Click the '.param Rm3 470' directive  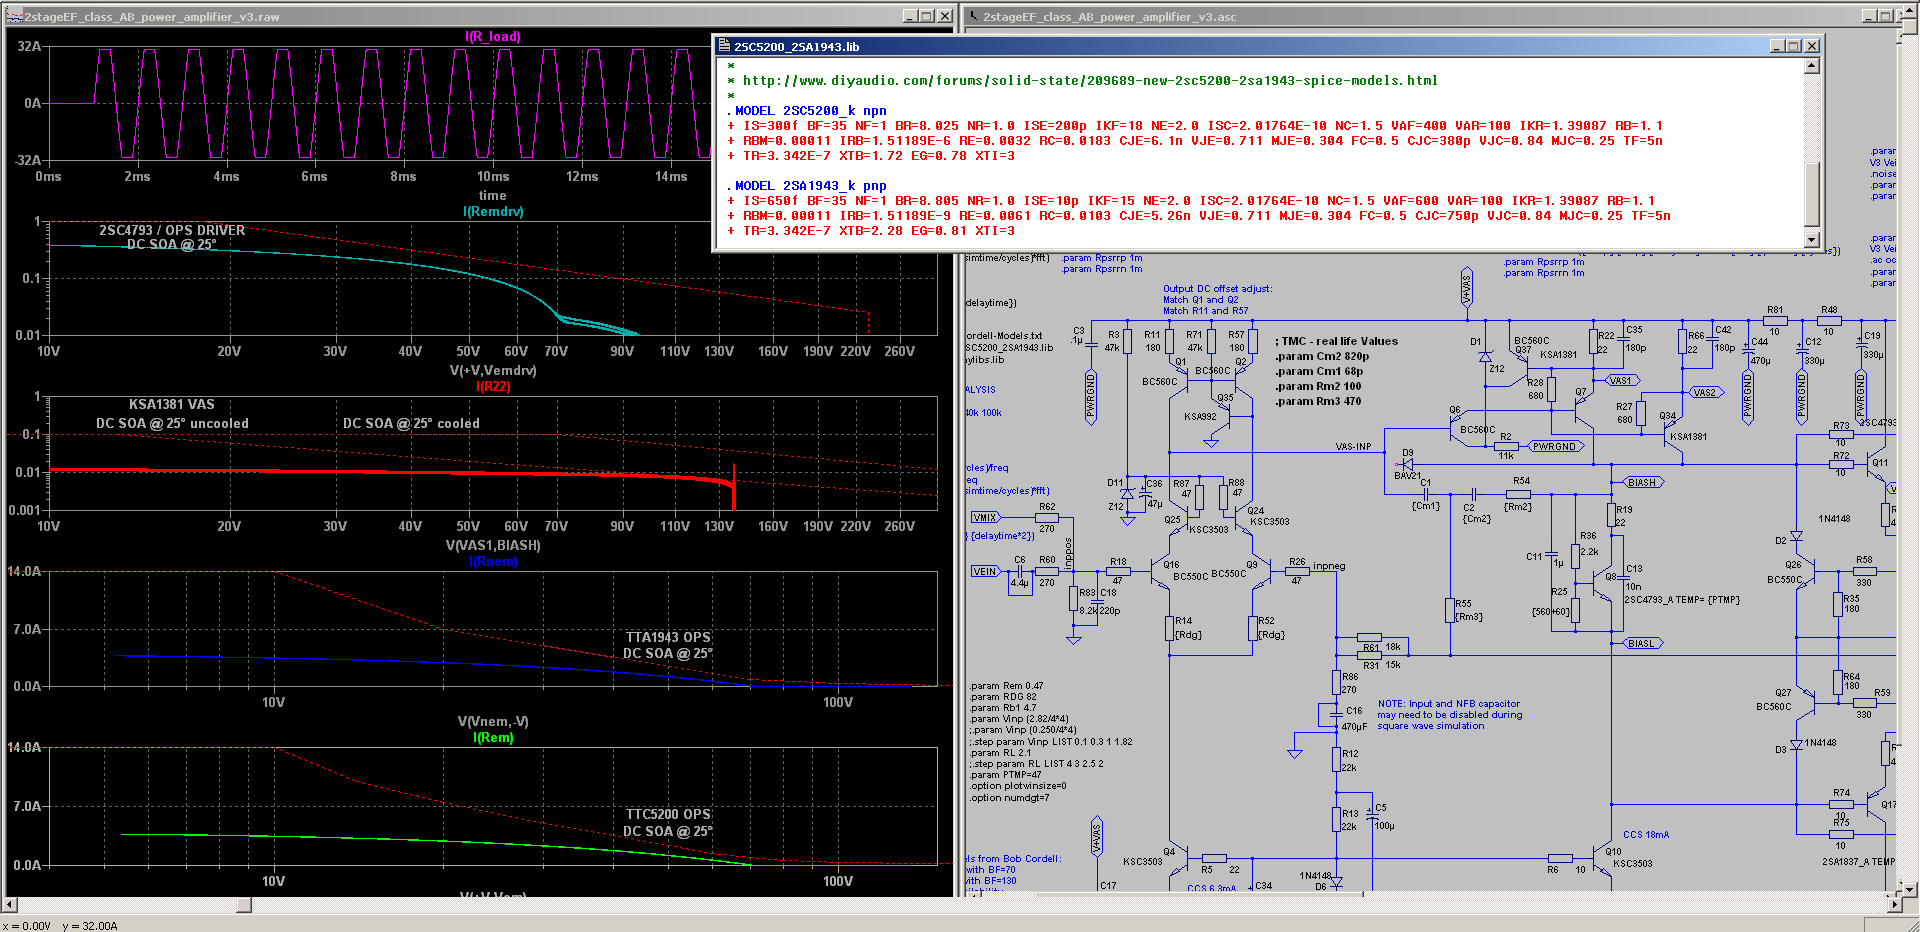1318,402
